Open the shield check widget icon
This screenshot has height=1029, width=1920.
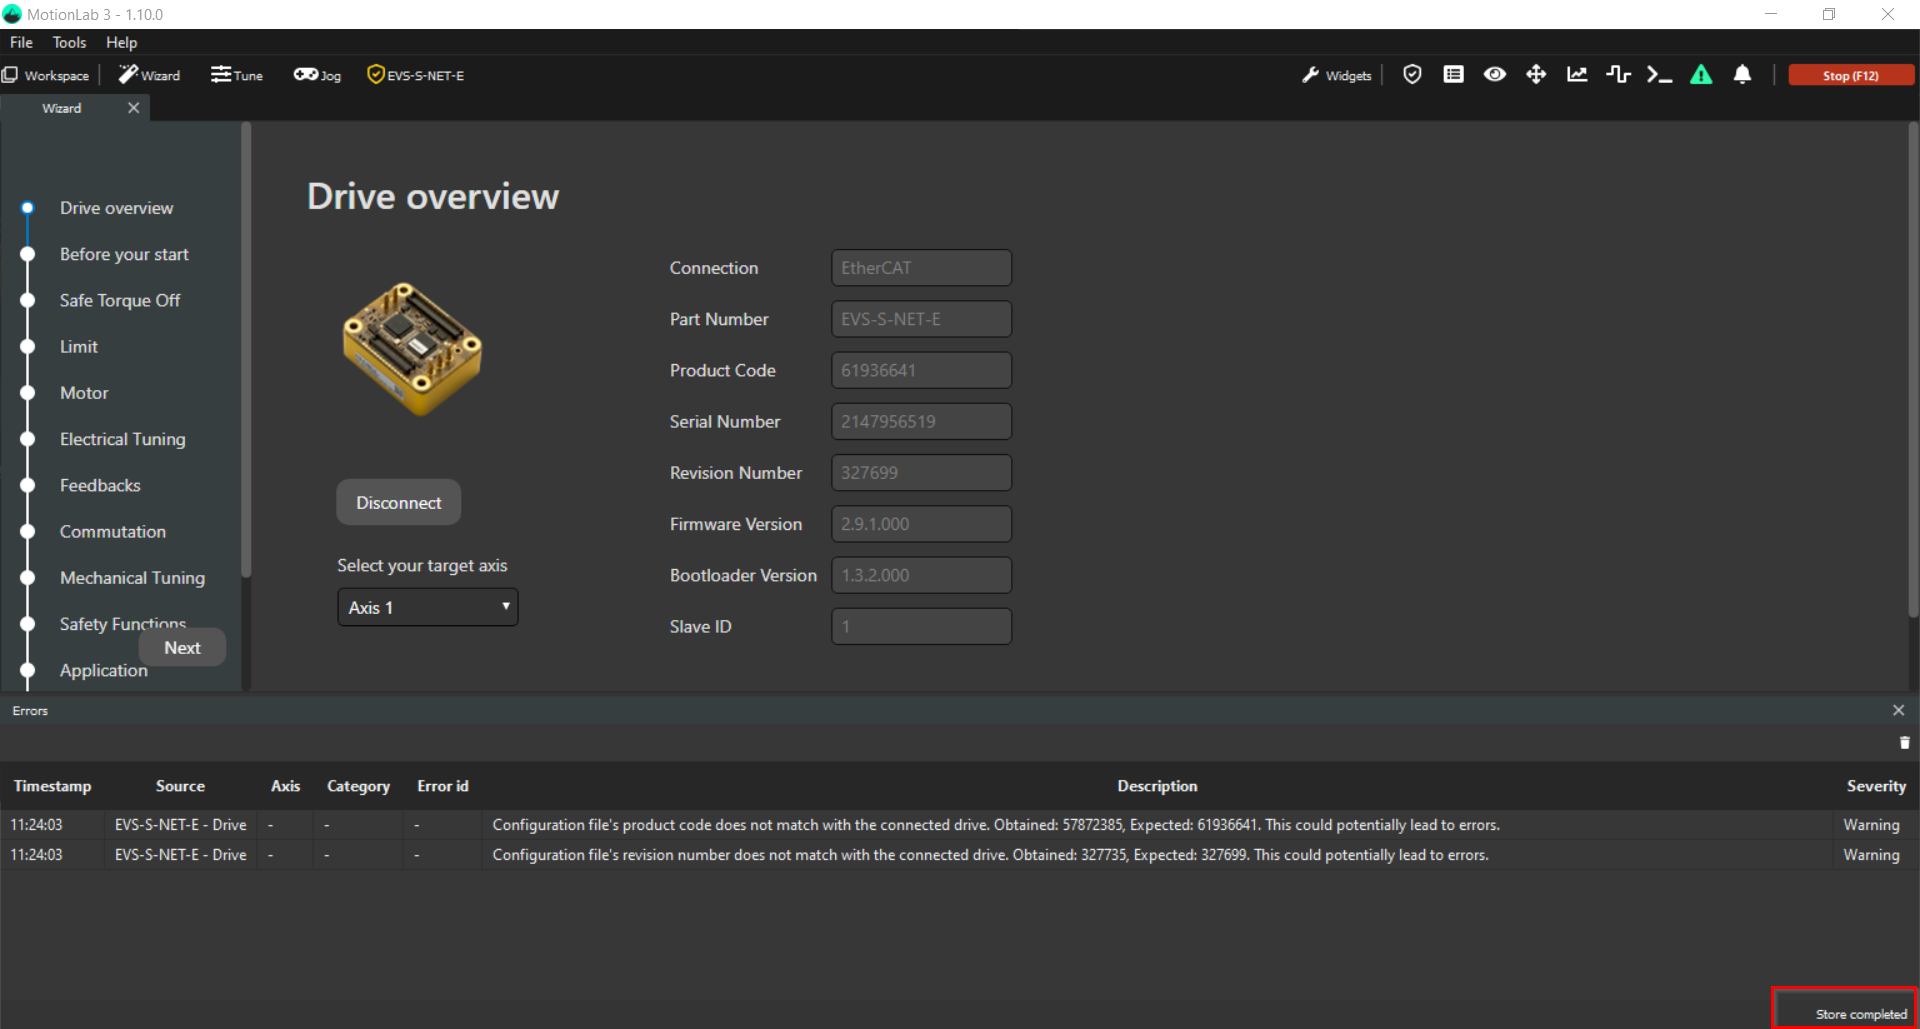1412,75
